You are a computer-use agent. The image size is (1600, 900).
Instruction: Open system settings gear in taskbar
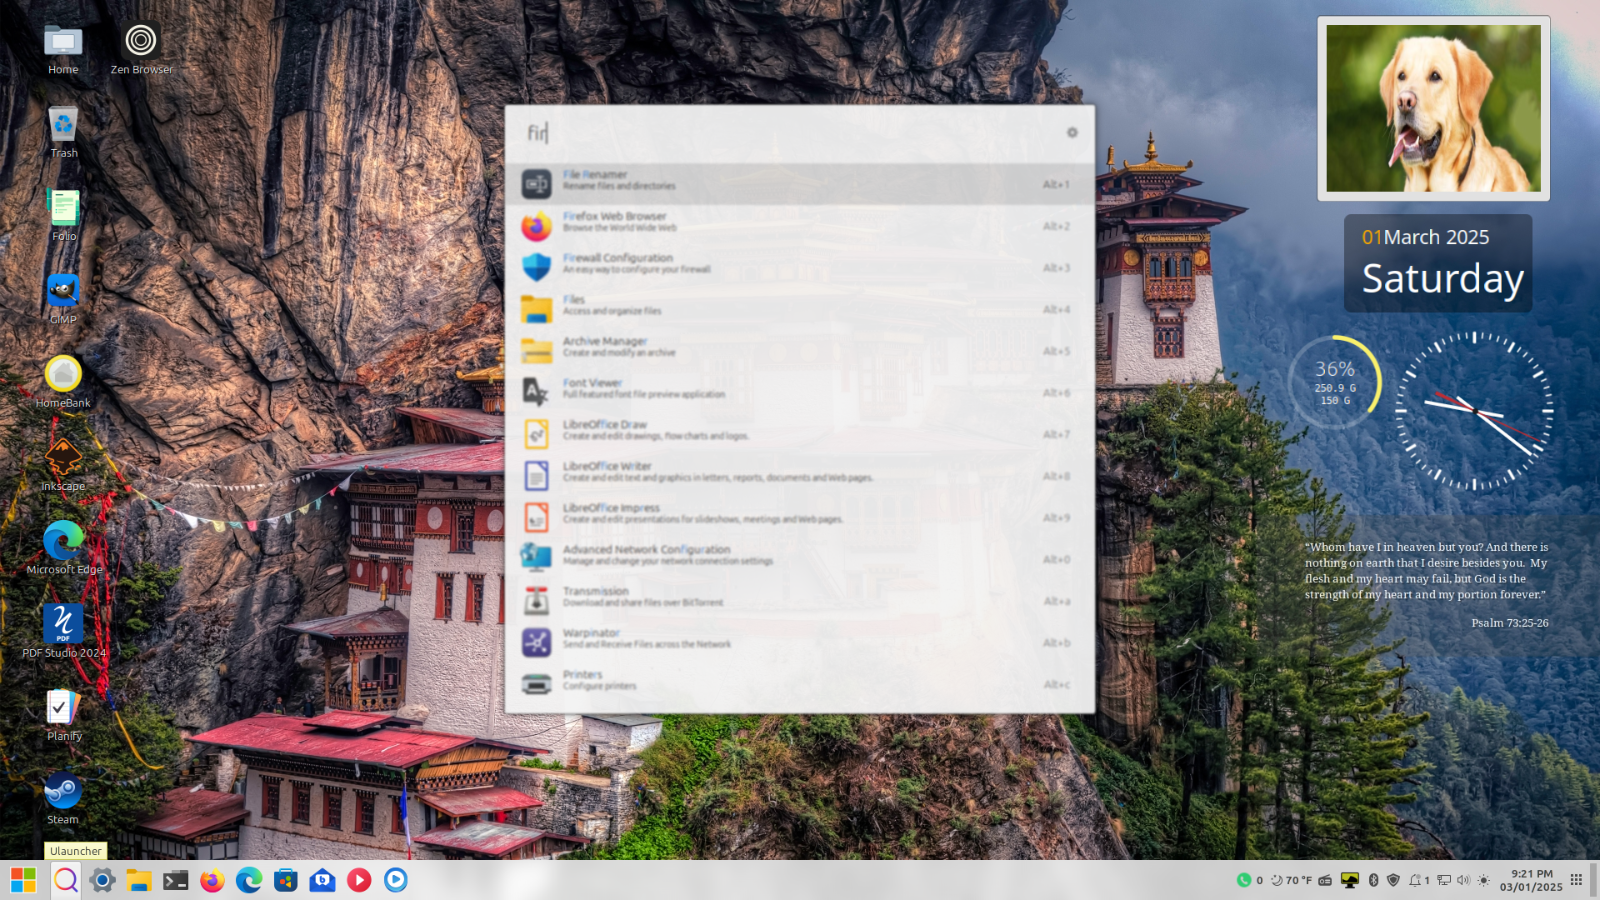click(x=102, y=880)
